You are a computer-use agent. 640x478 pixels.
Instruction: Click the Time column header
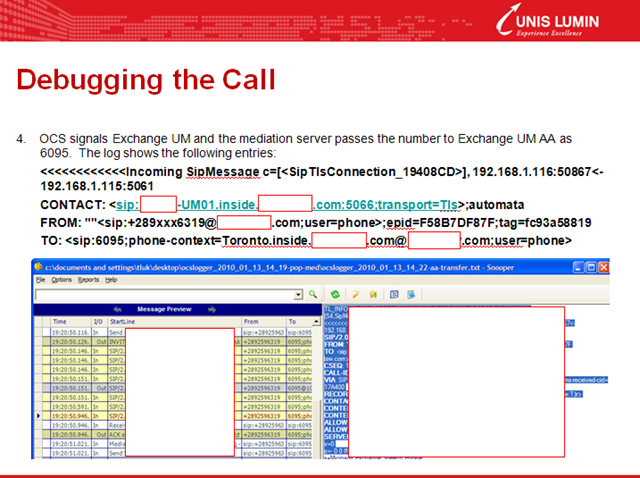point(71,322)
